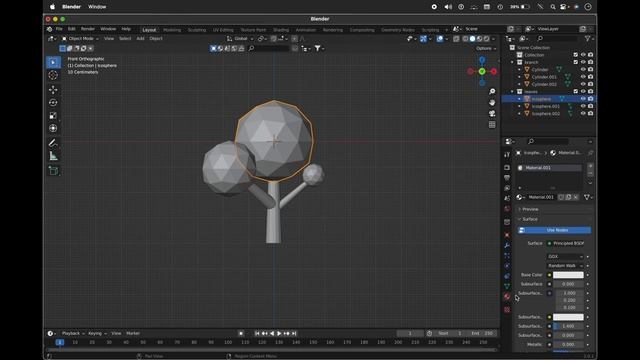Open the File menu

coord(59,29)
